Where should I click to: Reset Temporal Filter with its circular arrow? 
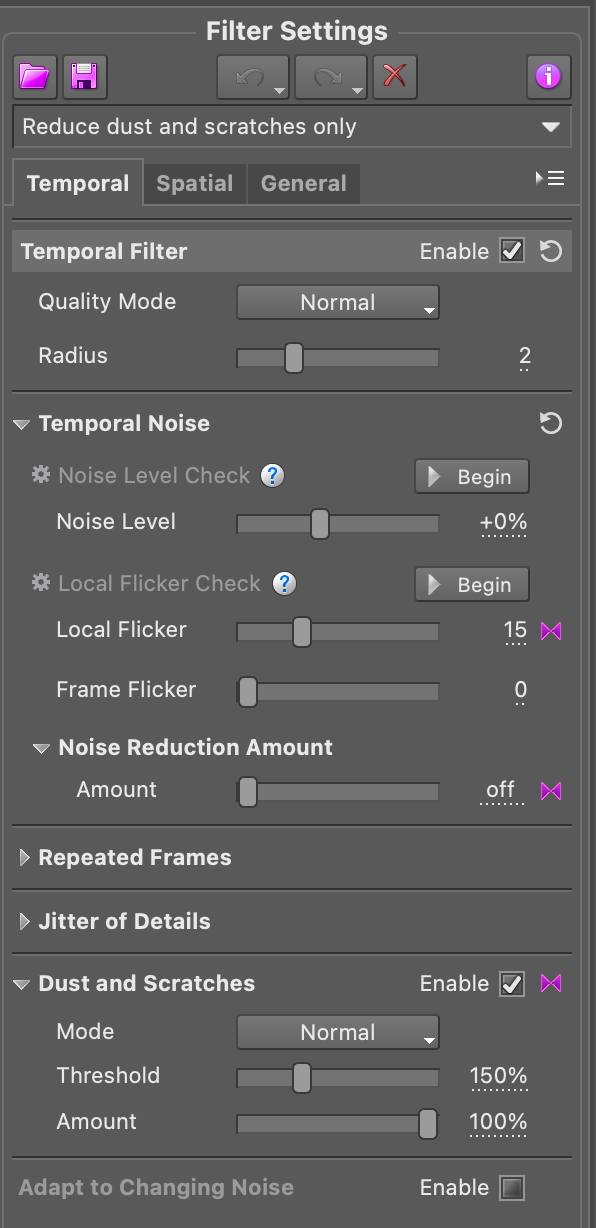coord(551,252)
